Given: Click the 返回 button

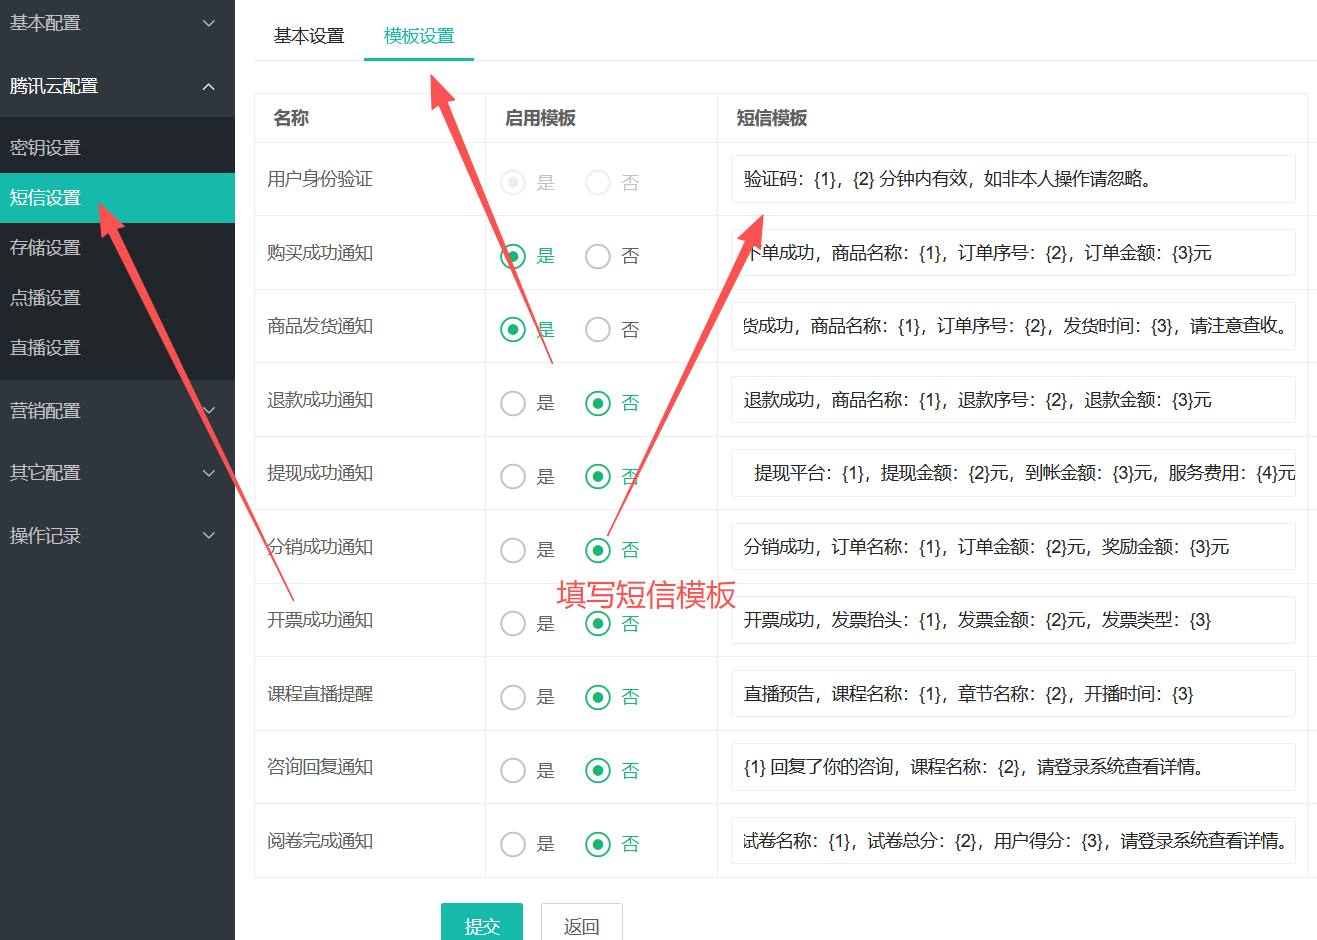Looking at the screenshot, I should (582, 924).
